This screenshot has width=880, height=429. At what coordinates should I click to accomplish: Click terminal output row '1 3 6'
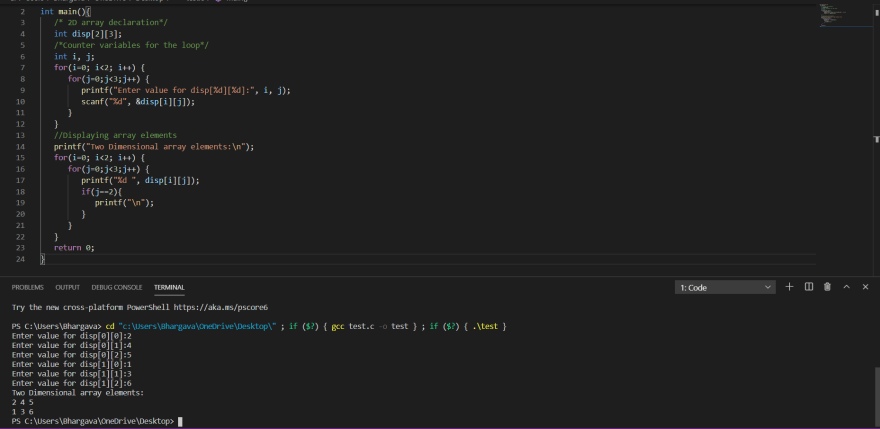[22, 412]
